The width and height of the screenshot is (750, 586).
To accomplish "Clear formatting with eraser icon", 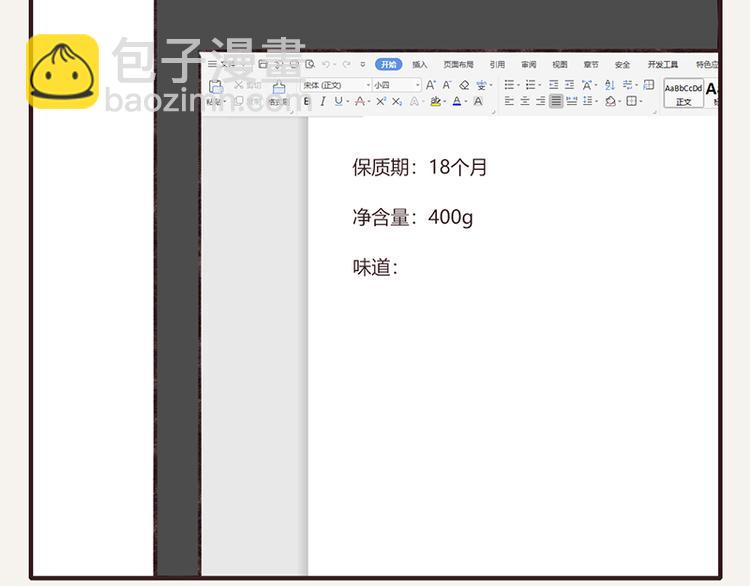I will [464, 85].
